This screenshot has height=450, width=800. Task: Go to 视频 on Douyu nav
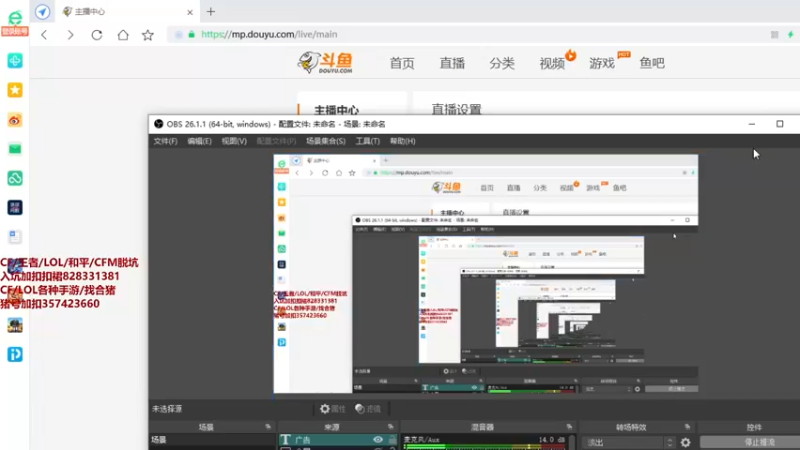coord(552,63)
